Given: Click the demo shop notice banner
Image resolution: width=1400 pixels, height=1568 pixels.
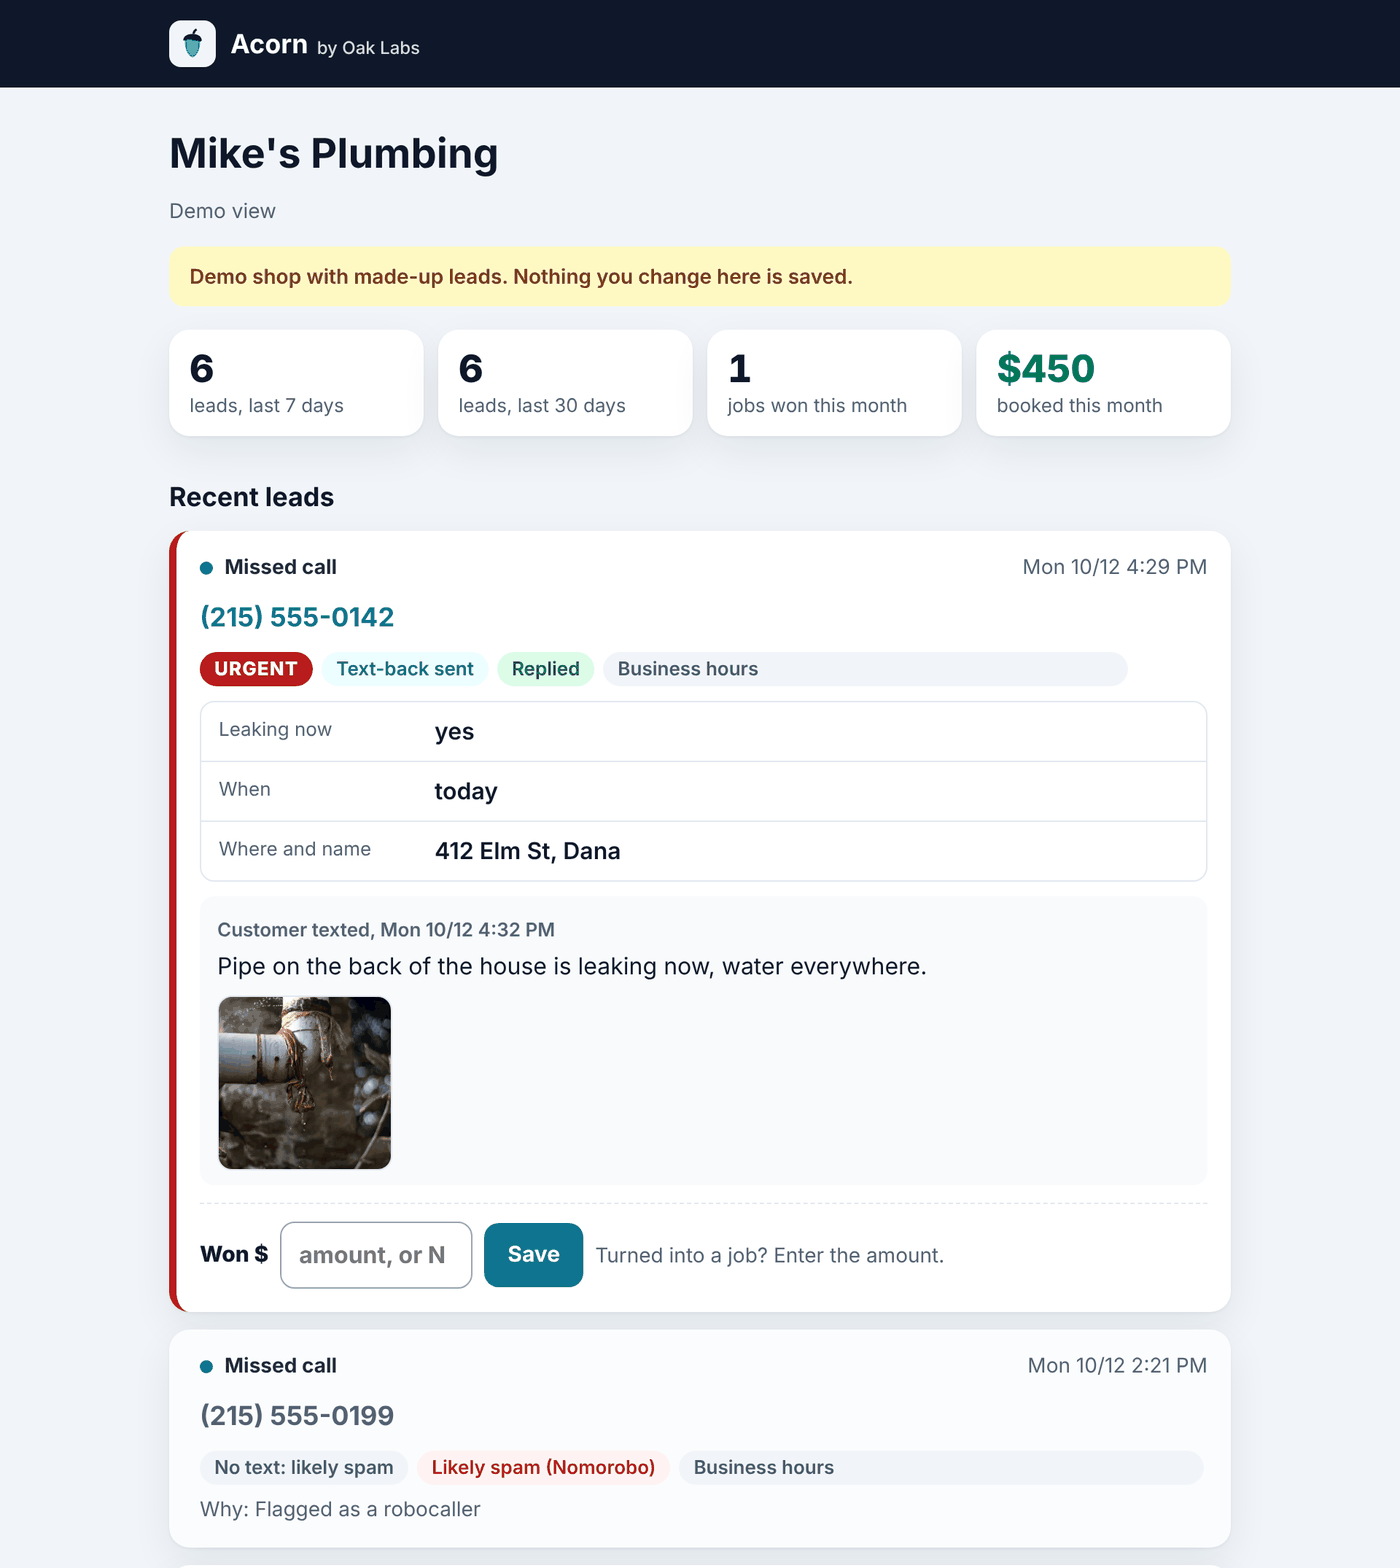Looking at the screenshot, I should 700,277.
